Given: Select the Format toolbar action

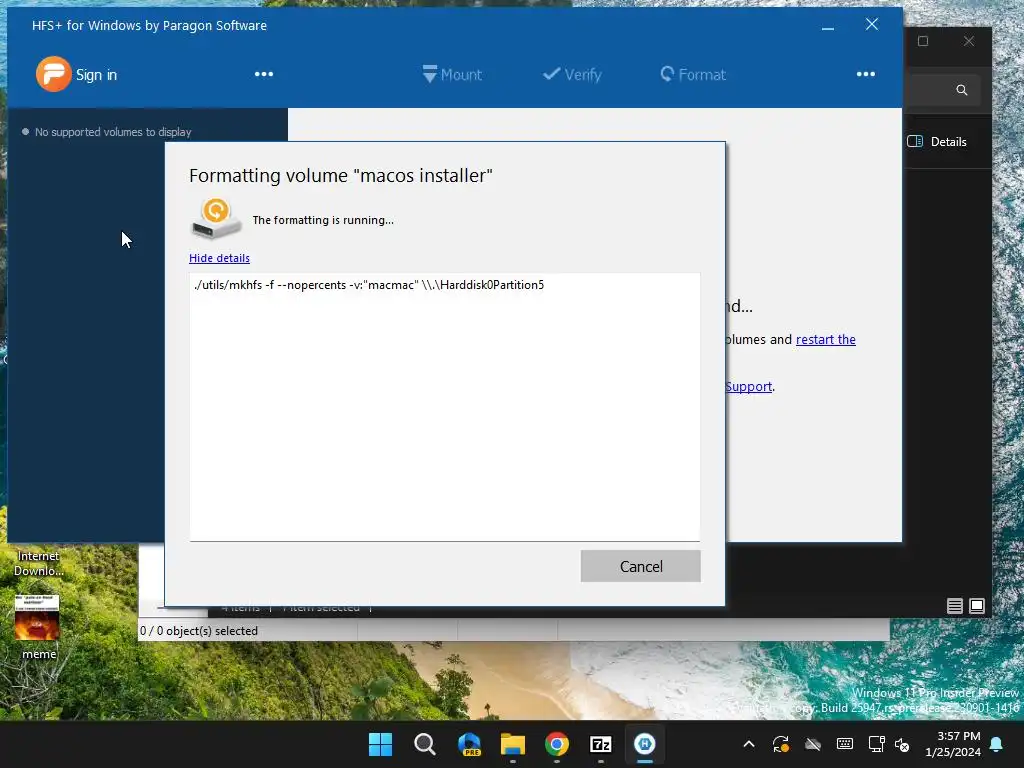Looking at the screenshot, I should click(x=693, y=74).
